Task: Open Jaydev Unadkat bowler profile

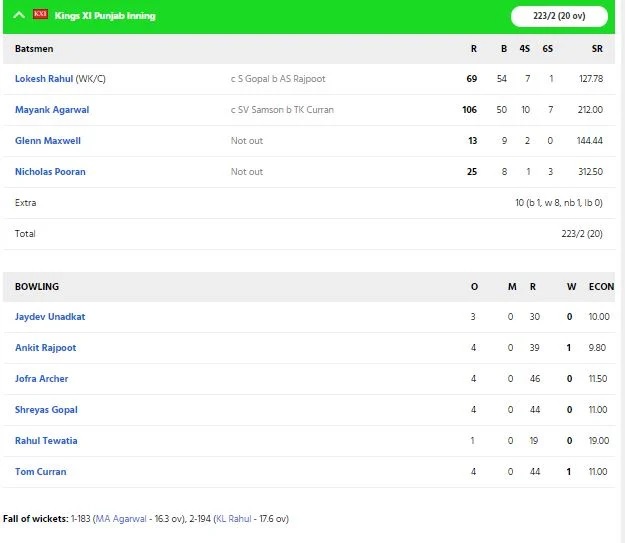Action: 50,317
